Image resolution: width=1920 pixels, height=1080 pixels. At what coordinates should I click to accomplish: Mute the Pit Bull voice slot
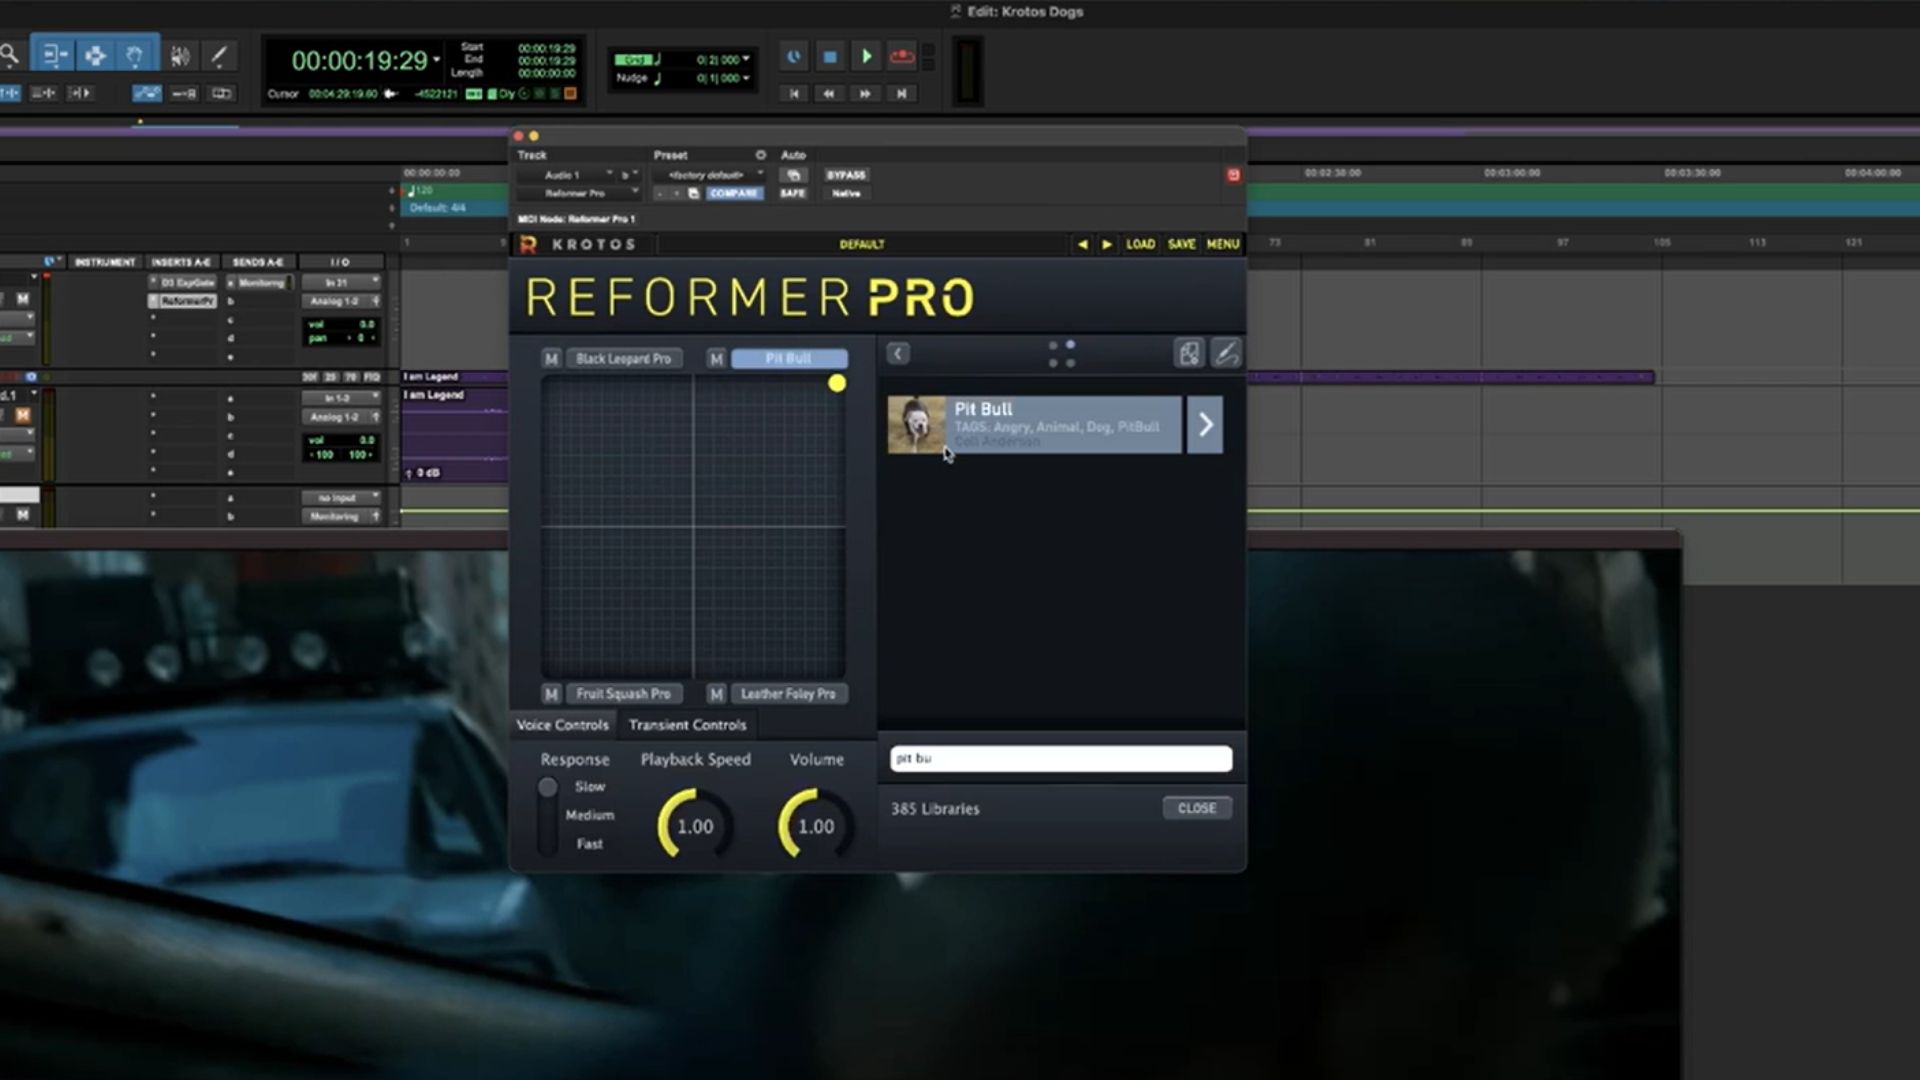pos(715,358)
